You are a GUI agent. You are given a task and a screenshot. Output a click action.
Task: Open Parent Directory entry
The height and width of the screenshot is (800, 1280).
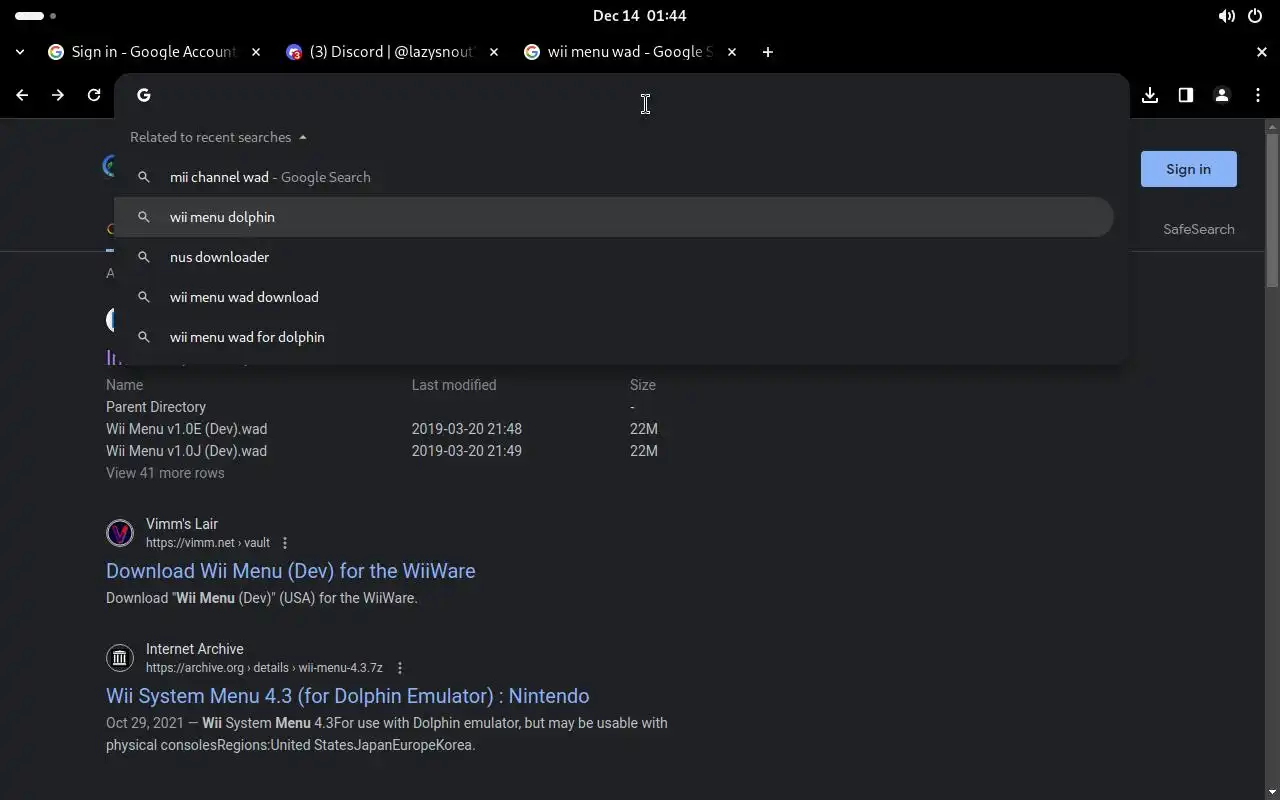156,407
